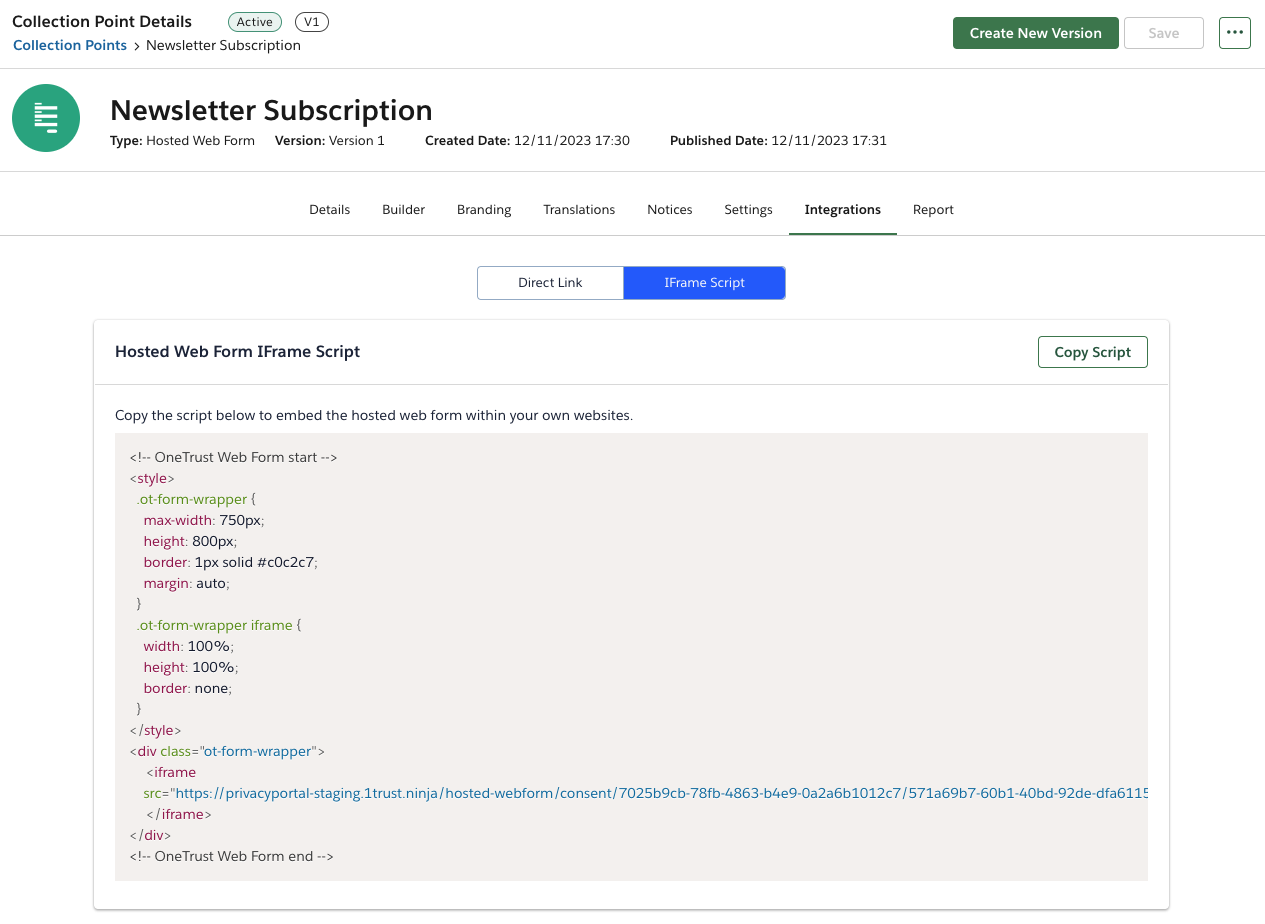1265x924 pixels.
Task: Open the Builder tab
Action: 403,209
